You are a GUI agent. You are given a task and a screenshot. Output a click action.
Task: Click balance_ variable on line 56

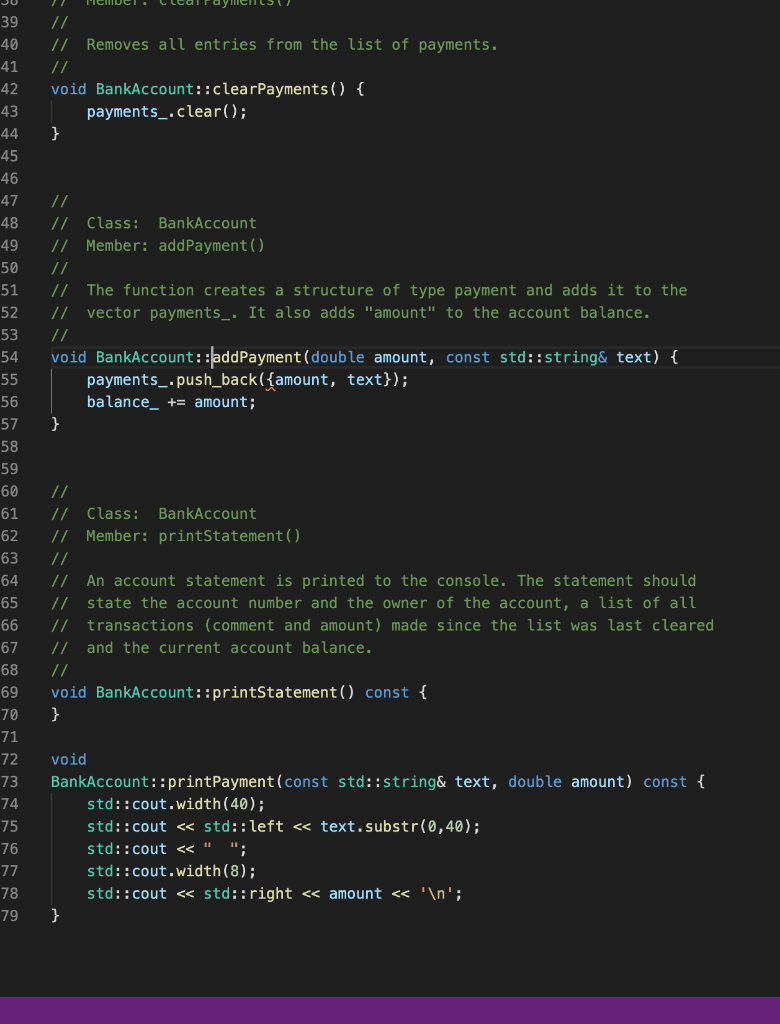[123, 402]
